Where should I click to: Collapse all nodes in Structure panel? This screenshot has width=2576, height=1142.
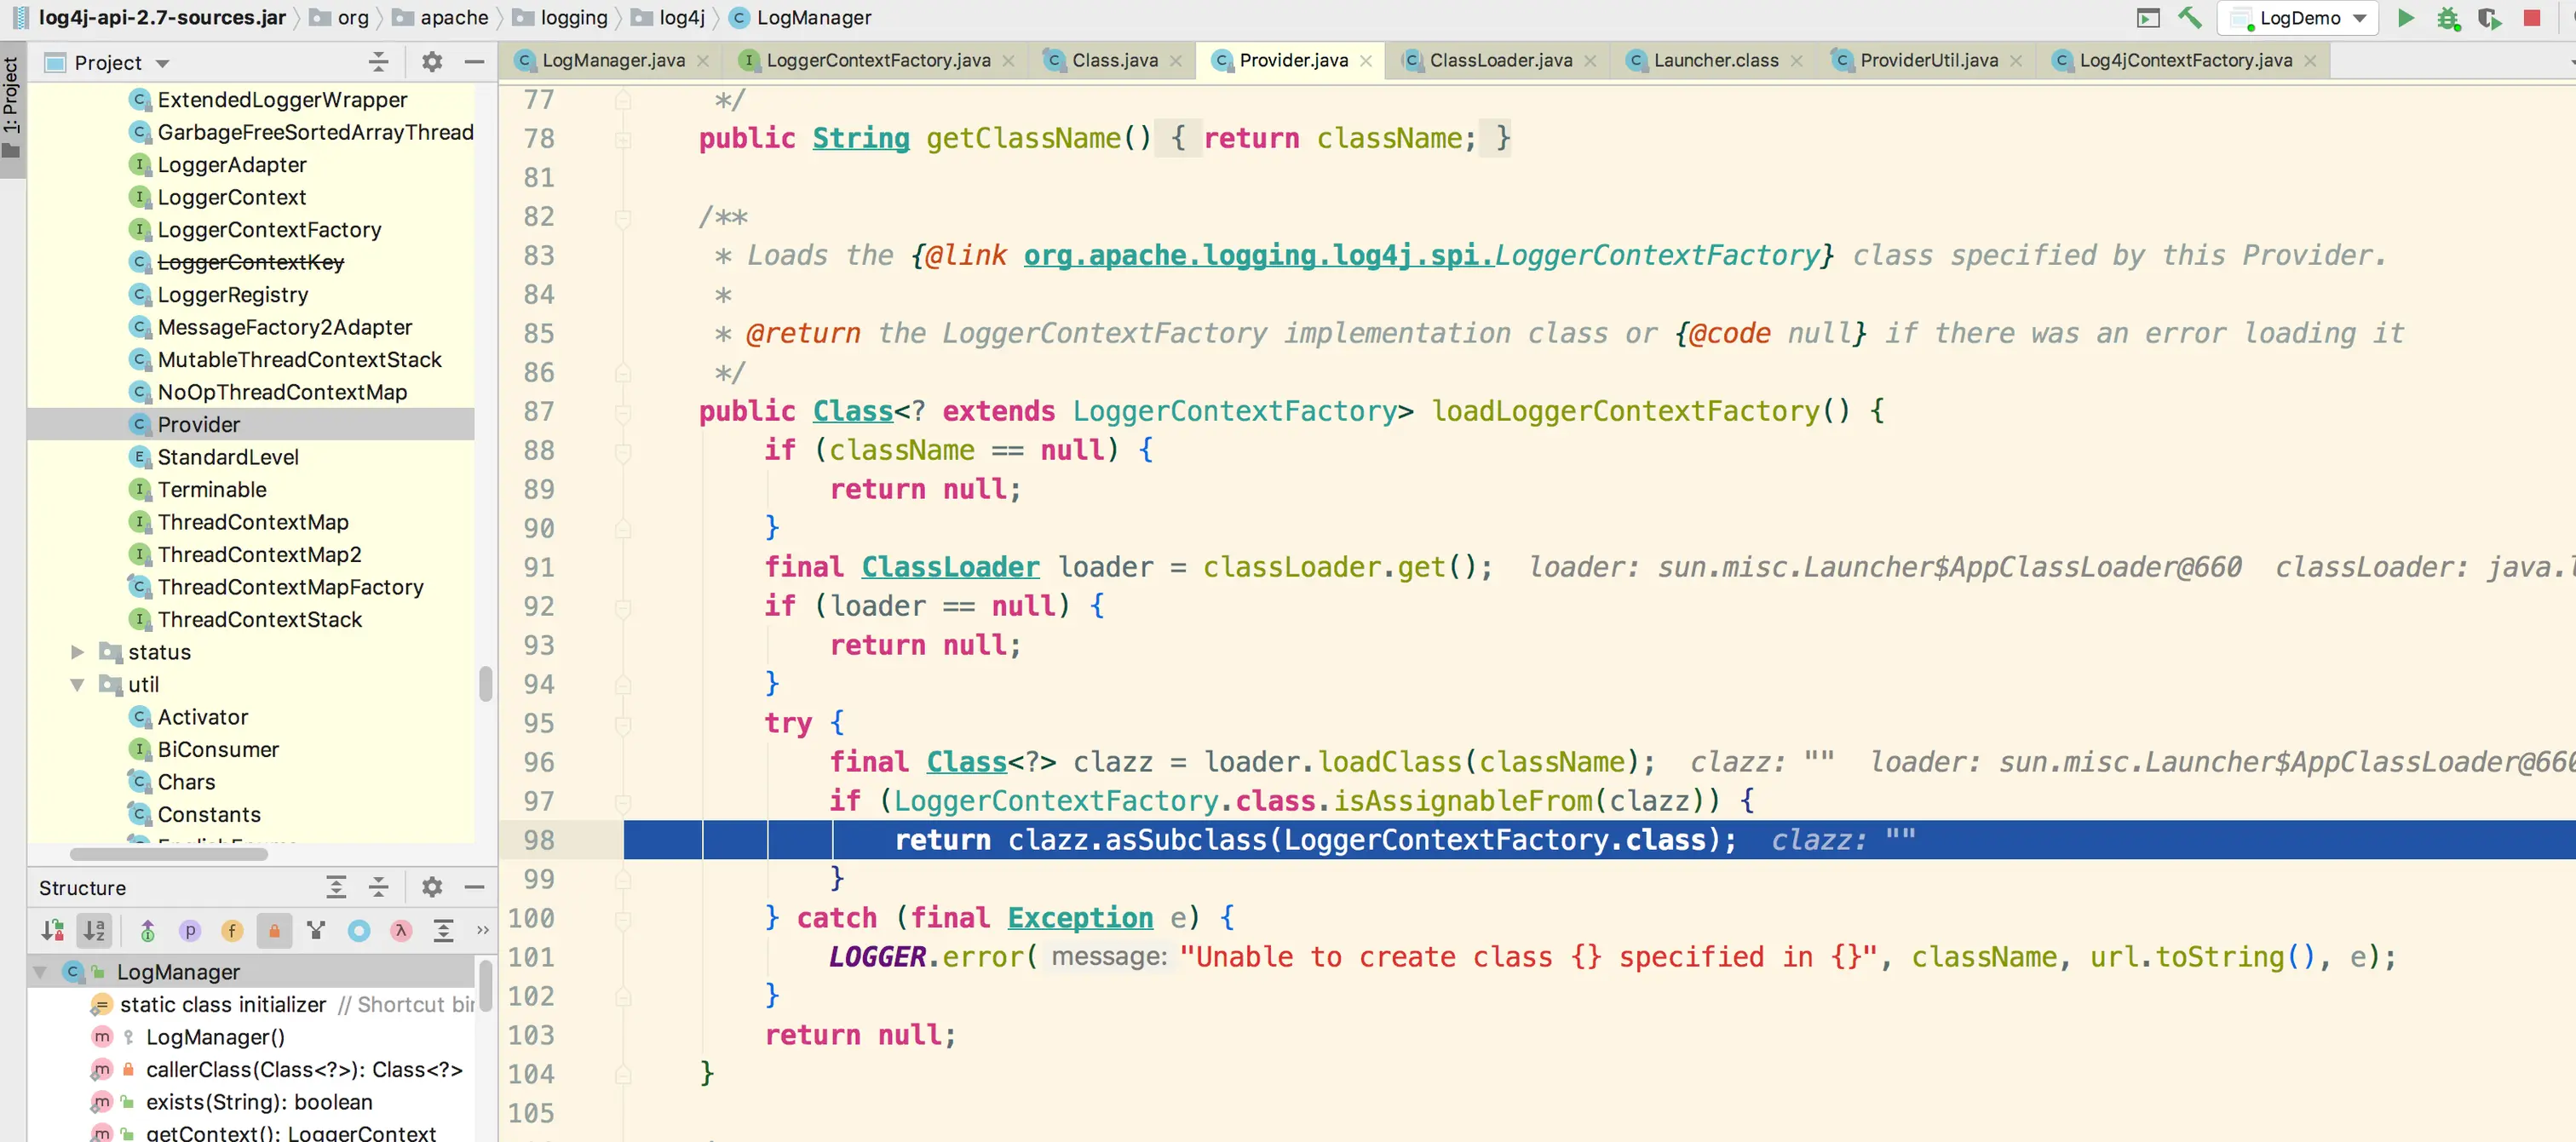(378, 888)
